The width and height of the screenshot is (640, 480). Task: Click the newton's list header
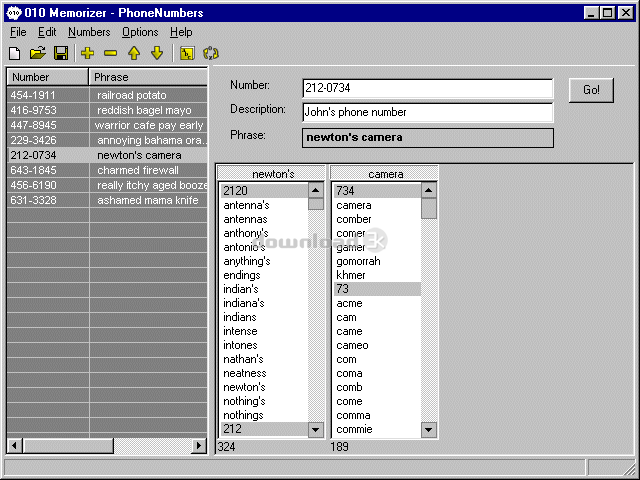pyautogui.click(x=271, y=174)
